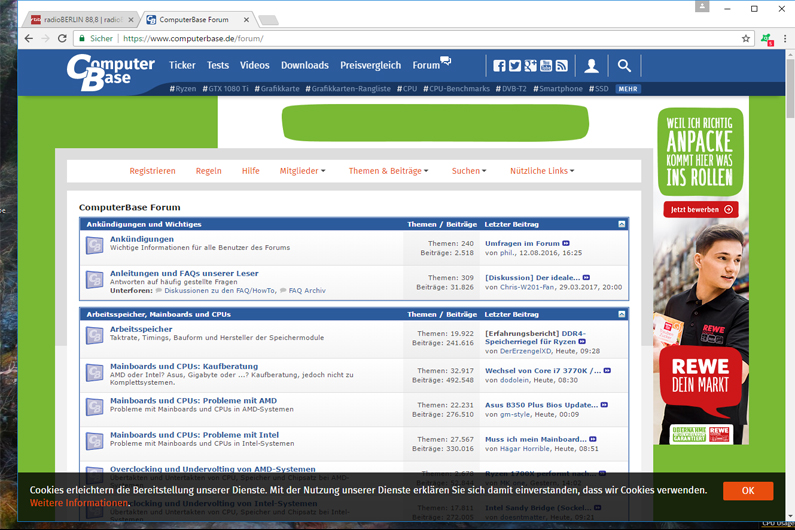The height and width of the screenshot is (530, 795).
Task: Open site search magnifier icon
Action: [x=624, y=65]
